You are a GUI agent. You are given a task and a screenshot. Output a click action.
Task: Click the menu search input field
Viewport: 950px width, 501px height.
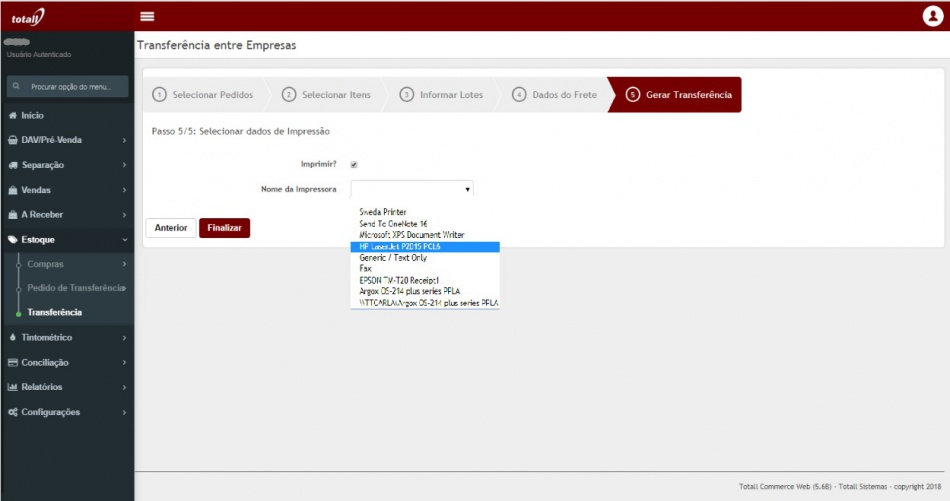(x=75, y=87)
